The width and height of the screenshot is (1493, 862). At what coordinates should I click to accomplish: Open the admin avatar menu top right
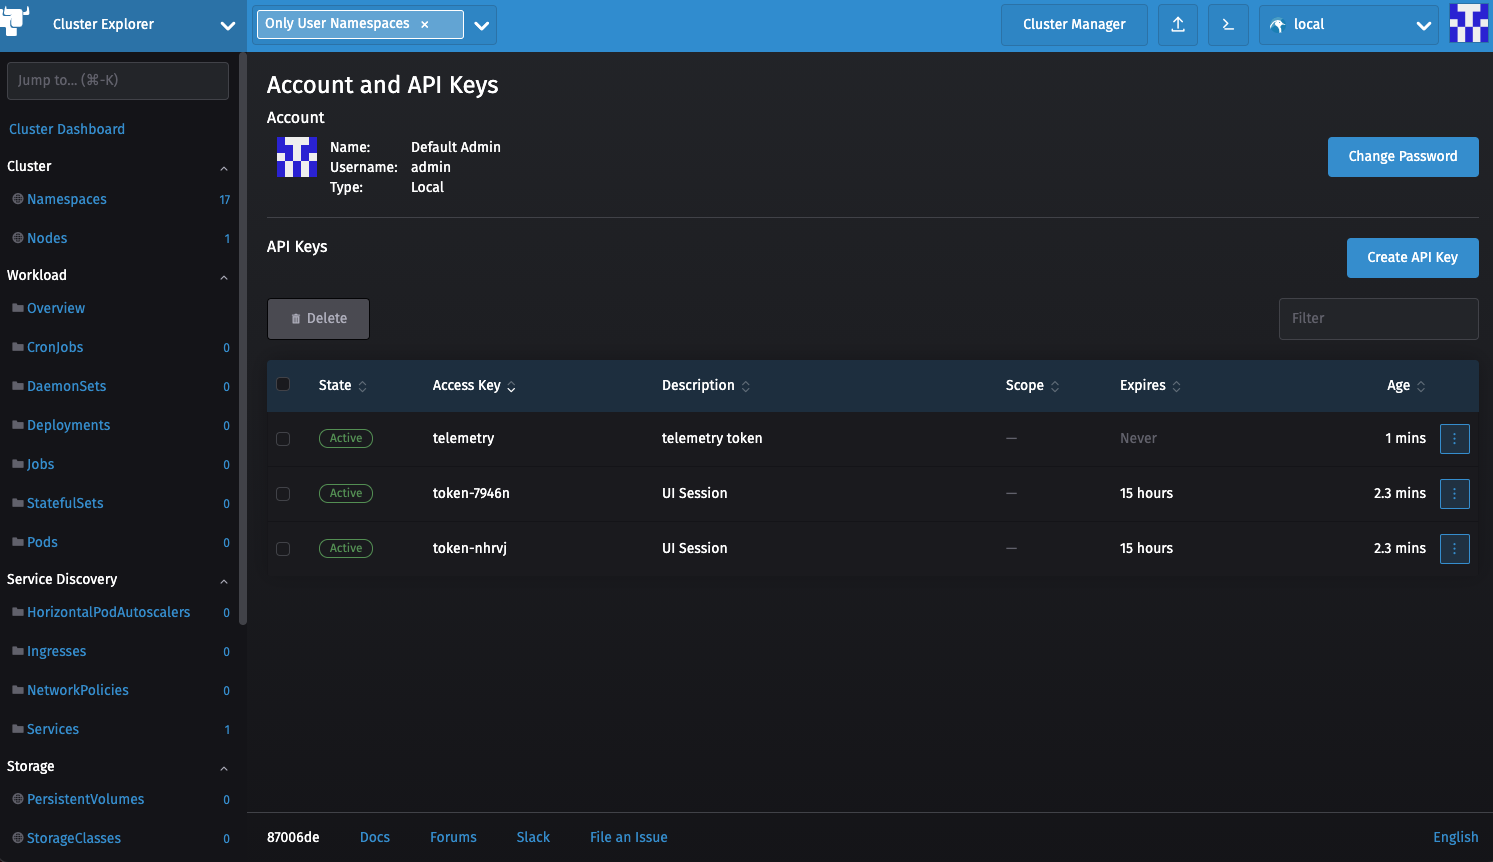pos(1467,24)
